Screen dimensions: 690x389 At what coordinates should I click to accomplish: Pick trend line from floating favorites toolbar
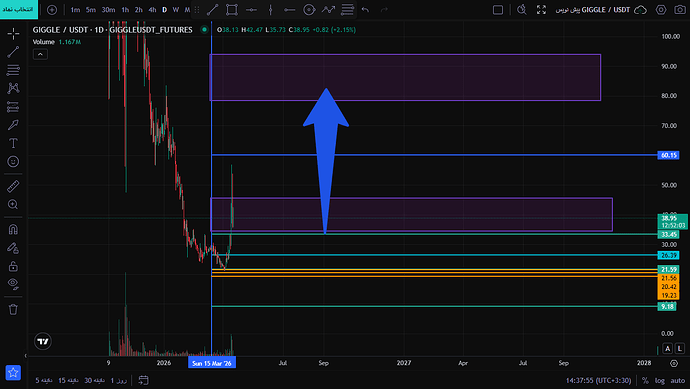pyautogui.click(x=213, y=10)
